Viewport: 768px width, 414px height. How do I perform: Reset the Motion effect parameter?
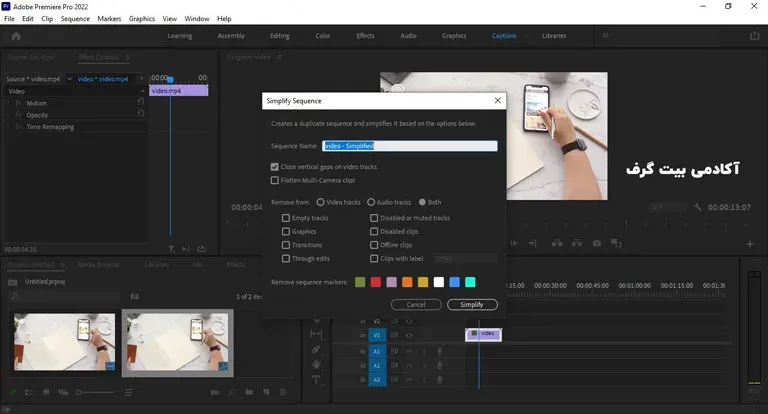141,101
